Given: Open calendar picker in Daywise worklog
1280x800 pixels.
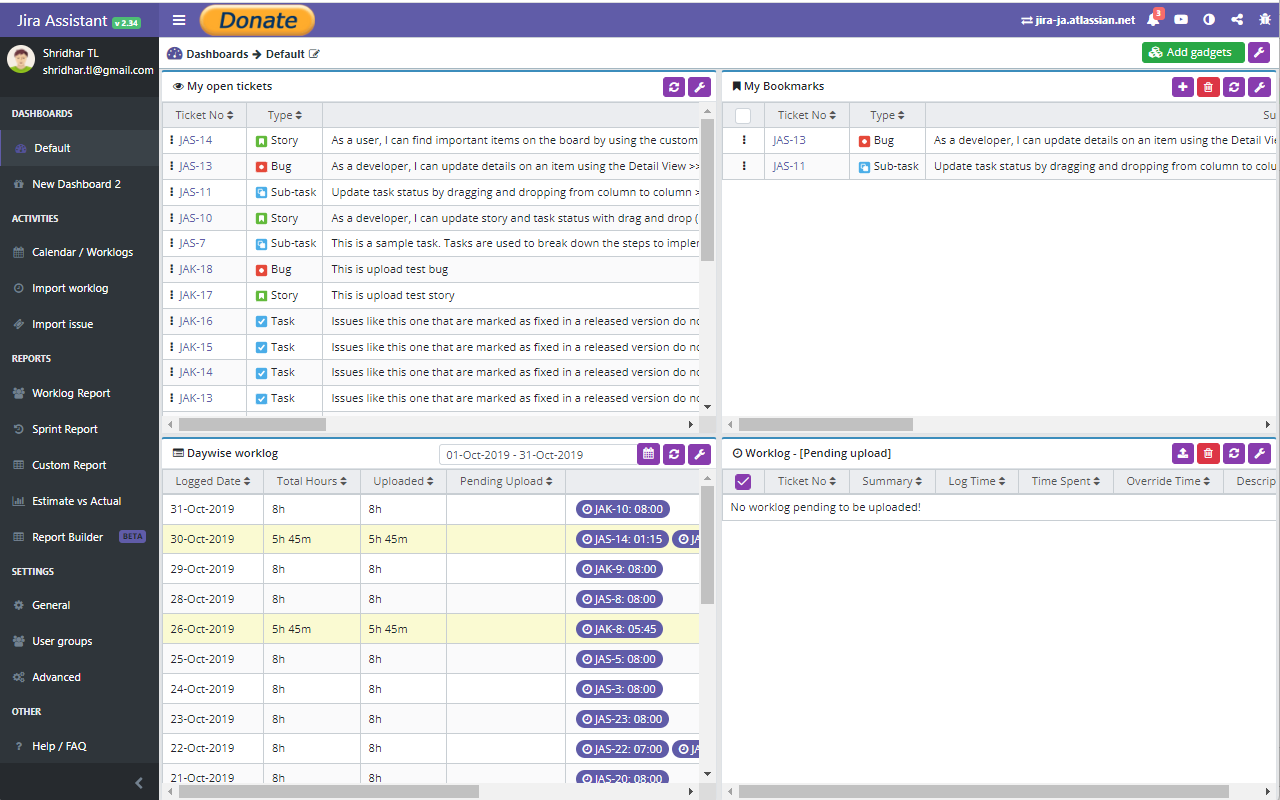Looking at the screenshot, I should (649, 454).
